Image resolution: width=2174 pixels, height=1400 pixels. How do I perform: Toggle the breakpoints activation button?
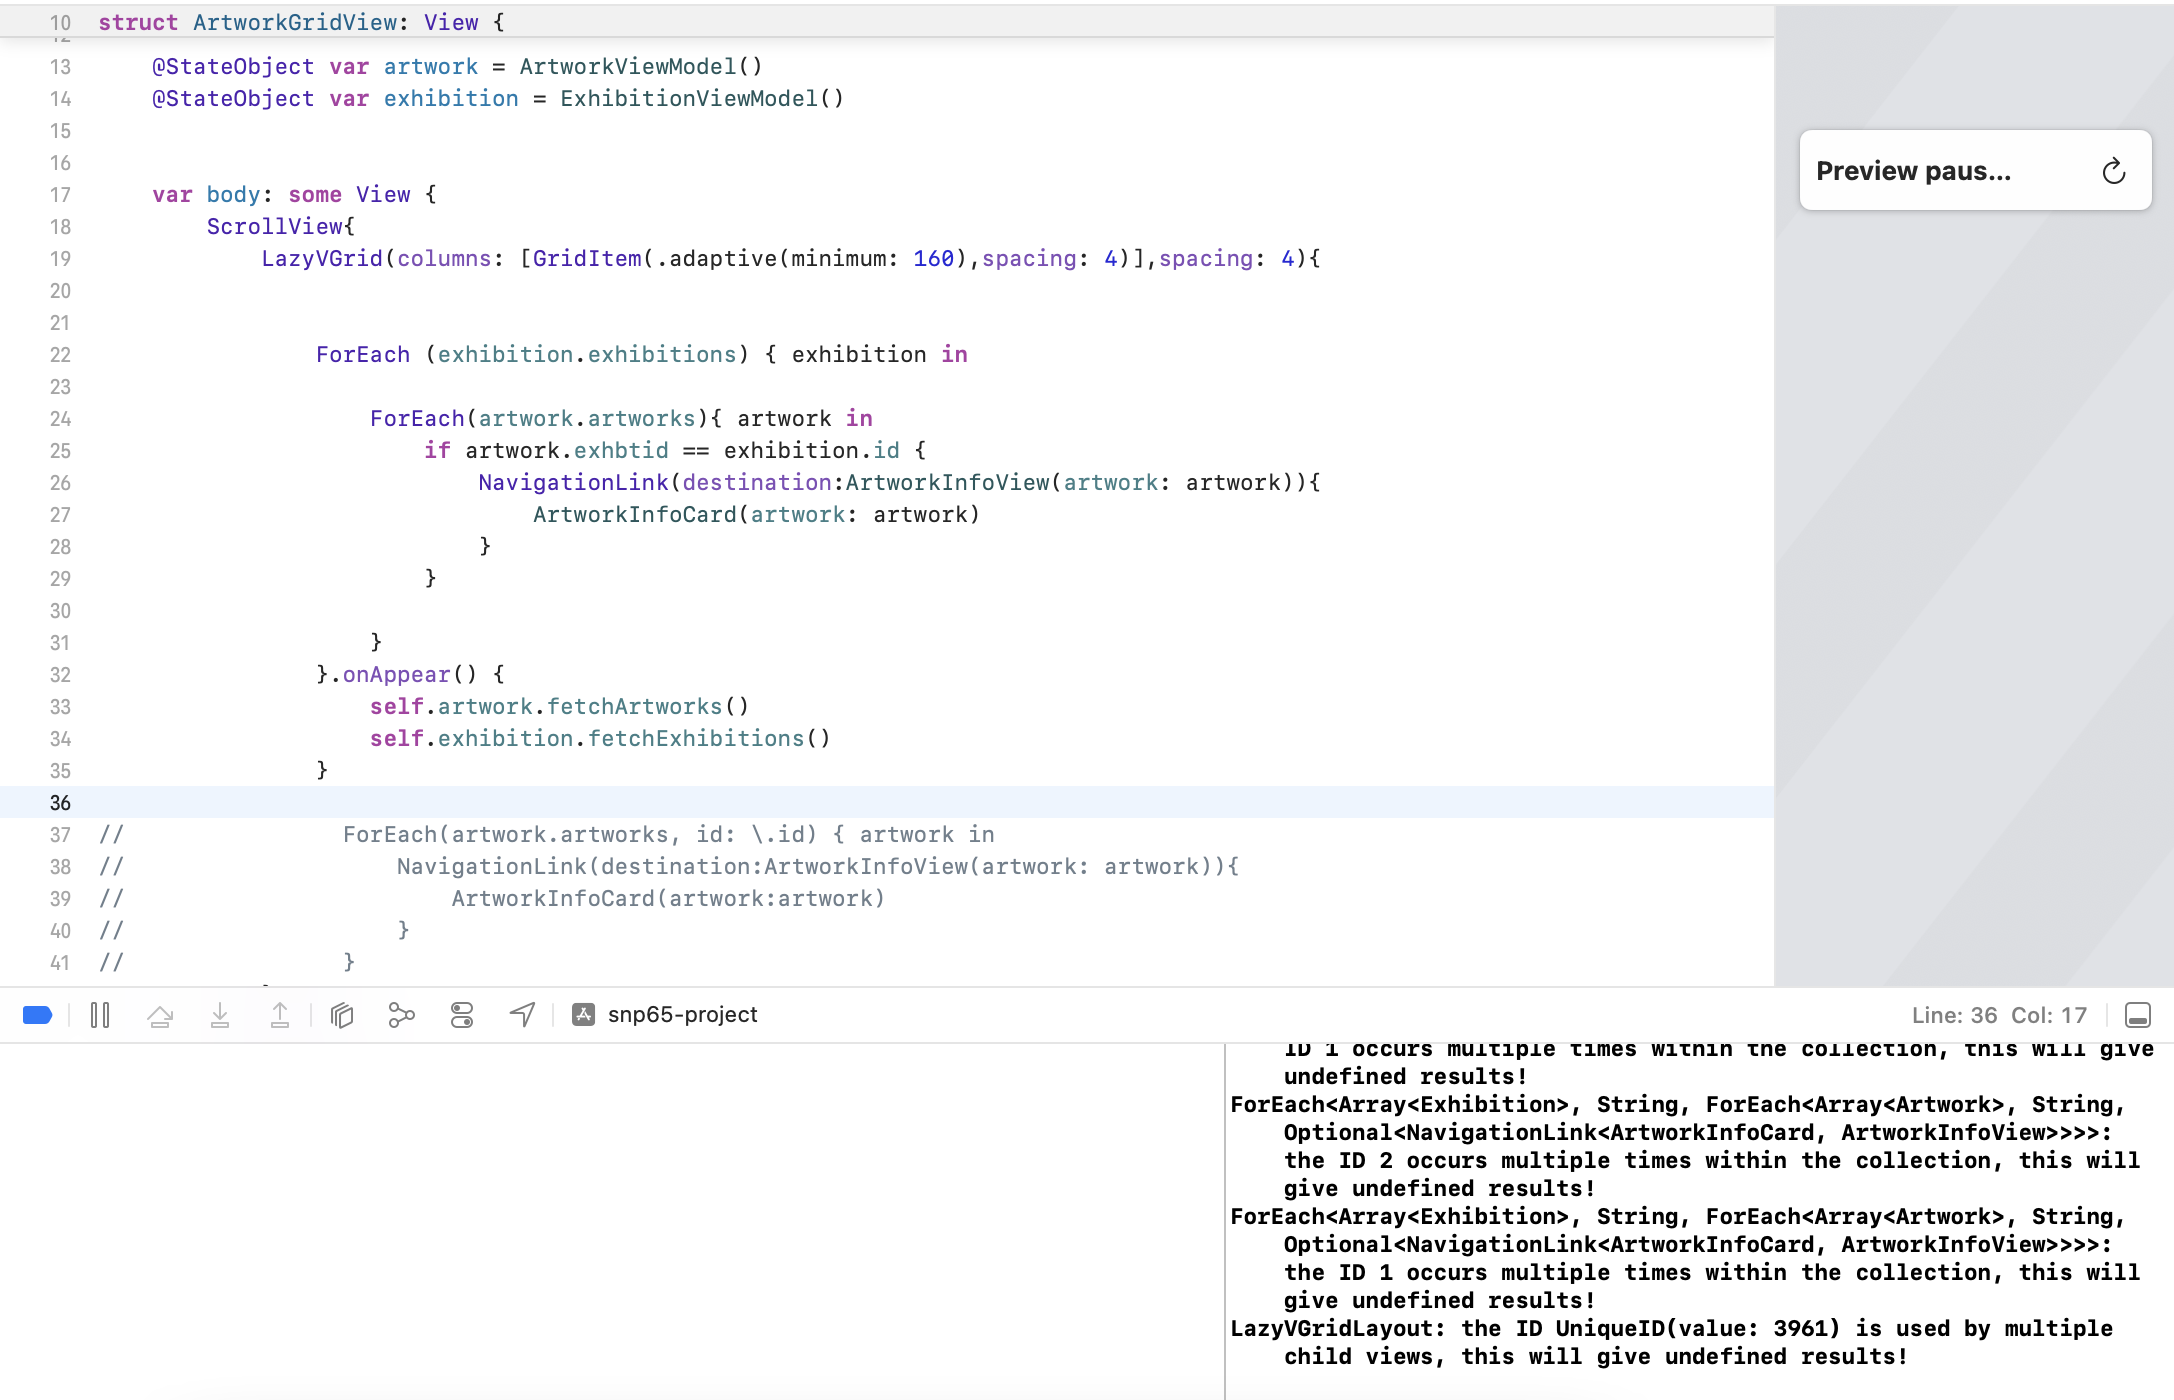coord(37,1015)
